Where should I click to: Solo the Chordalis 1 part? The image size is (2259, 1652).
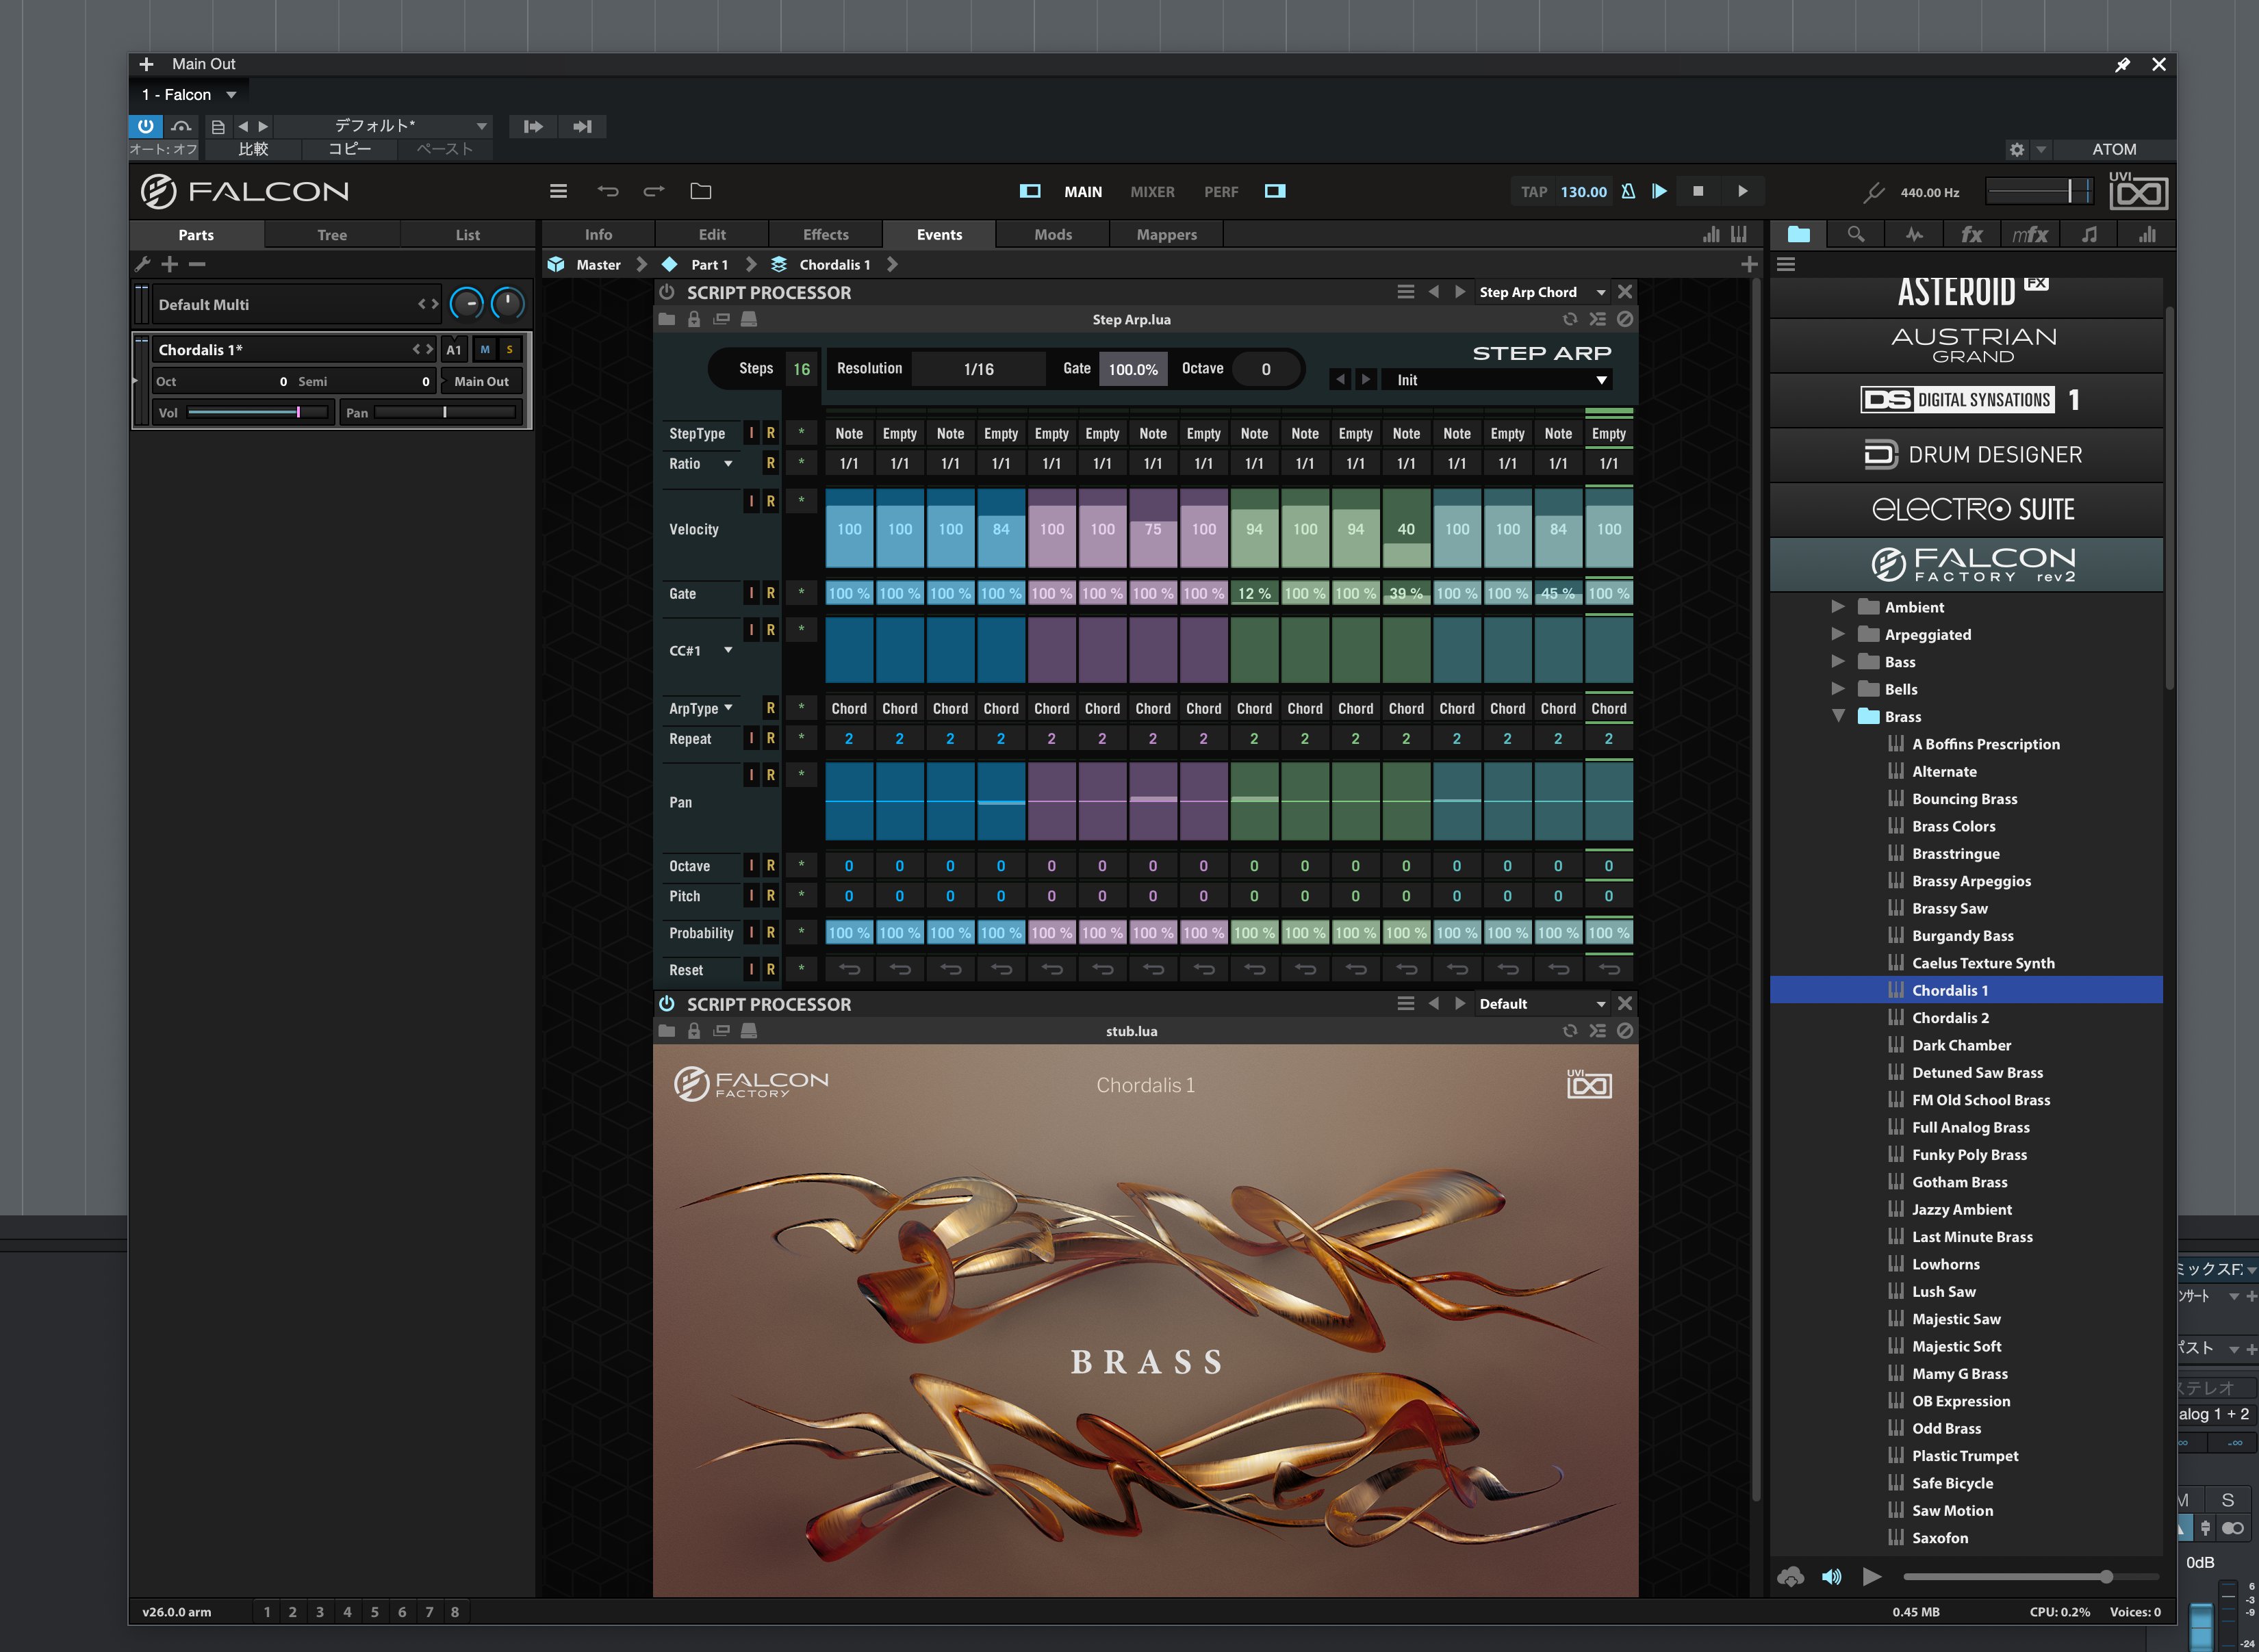click(509, 349)
